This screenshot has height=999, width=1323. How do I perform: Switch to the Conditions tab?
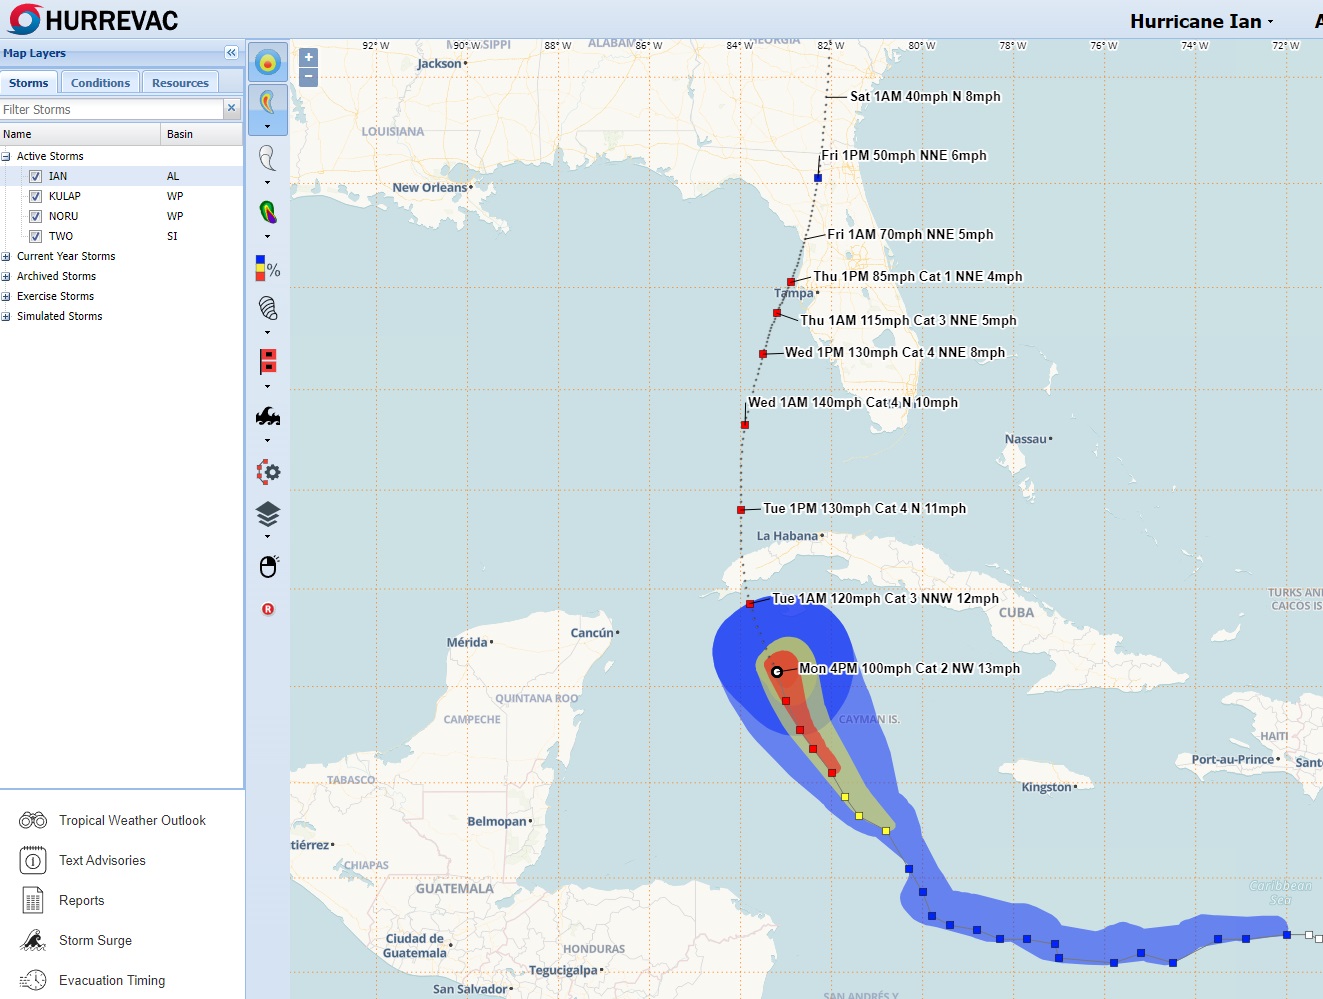click(100, 83)
